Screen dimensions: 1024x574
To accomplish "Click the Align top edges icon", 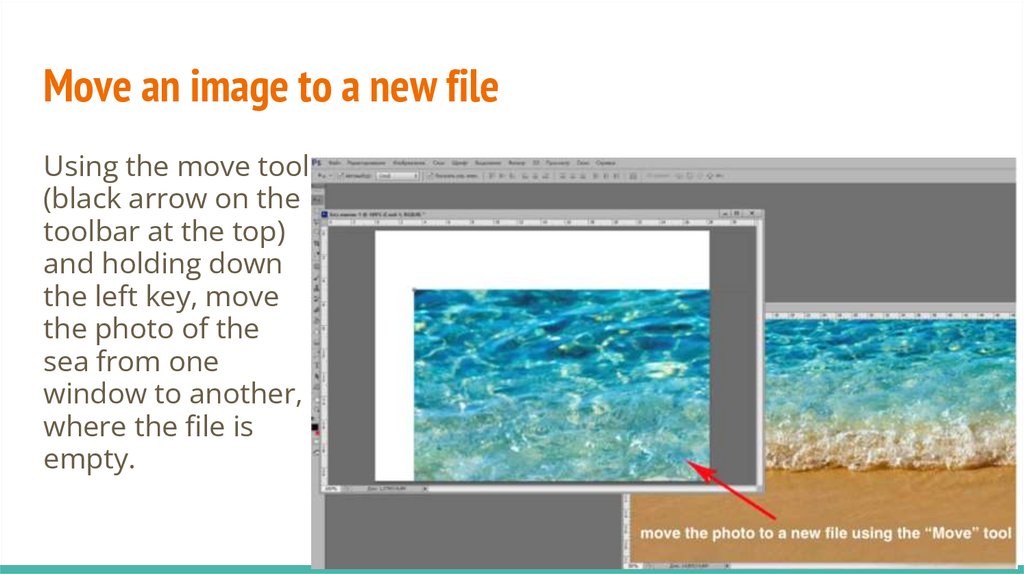I will pos(492,176).
